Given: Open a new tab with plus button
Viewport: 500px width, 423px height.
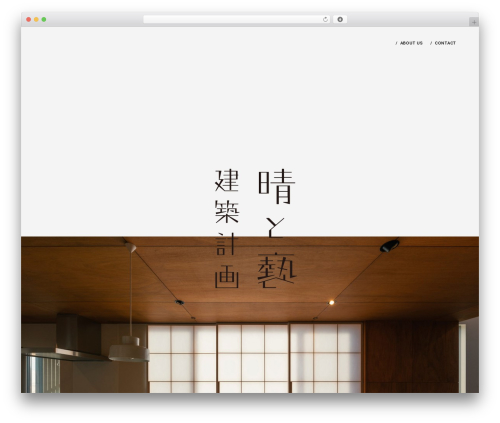Looking at the screenshot, I should (x=474, y=22).
